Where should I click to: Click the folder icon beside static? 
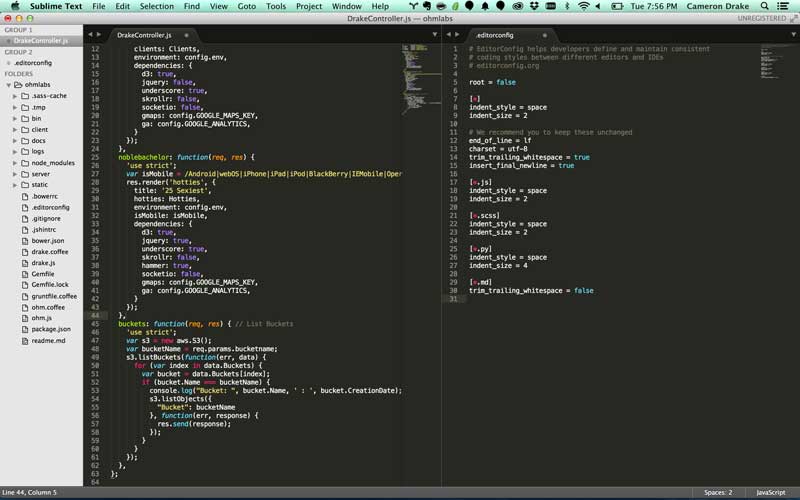point(25,185)
